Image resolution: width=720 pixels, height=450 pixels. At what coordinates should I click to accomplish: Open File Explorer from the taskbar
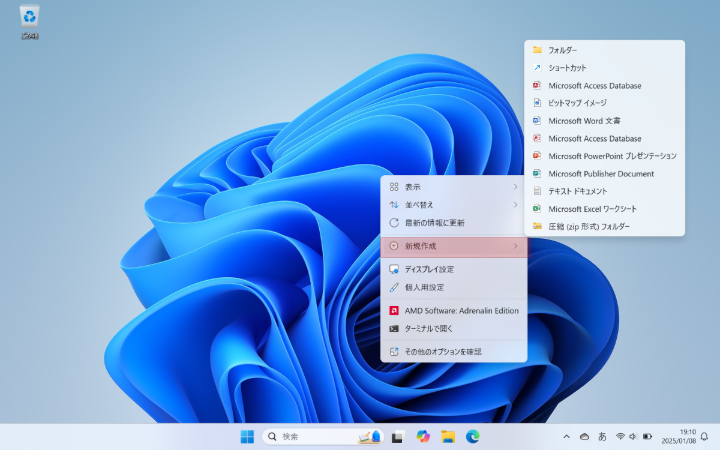coord(448,437)
